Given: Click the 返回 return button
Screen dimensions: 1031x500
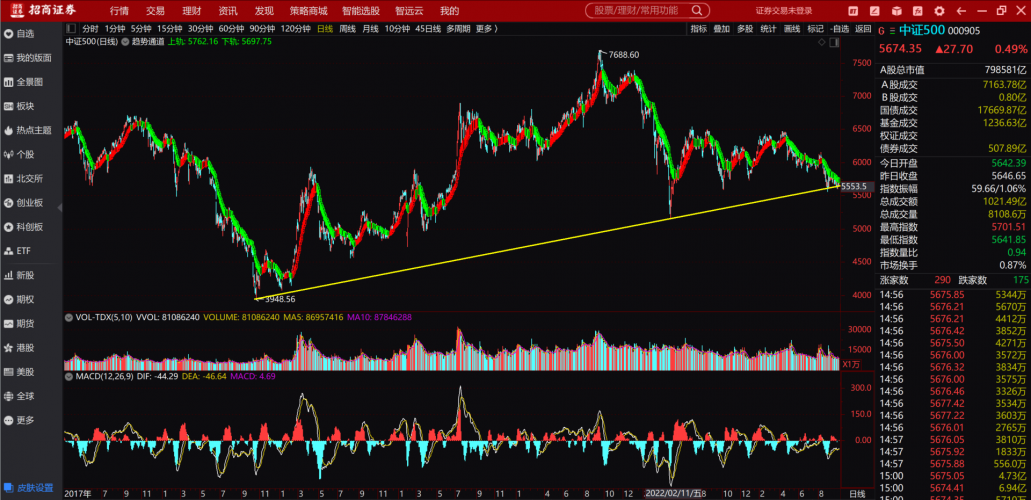Looking at the screenshot, I should tap(863, 29).
